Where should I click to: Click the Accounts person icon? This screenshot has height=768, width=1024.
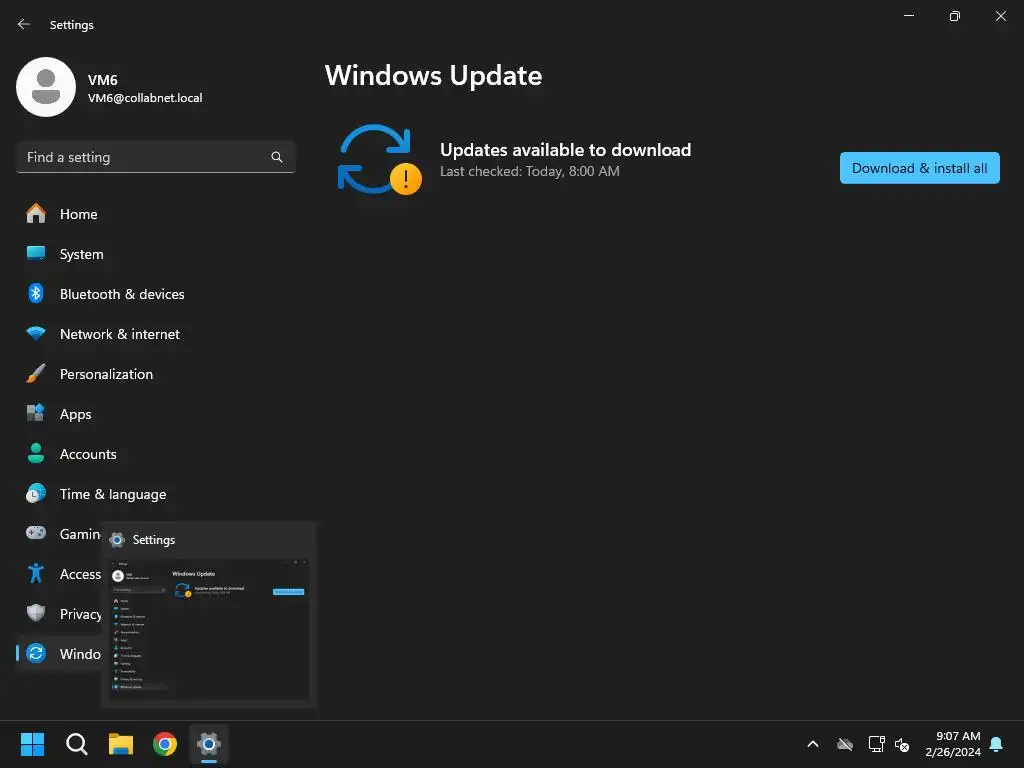pos(36,453)
